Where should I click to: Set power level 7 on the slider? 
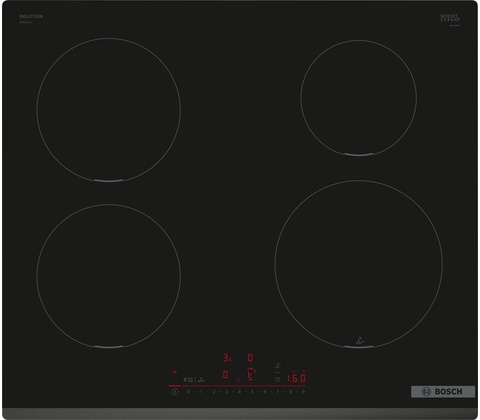pyautogui.click(x=278, y=392)
